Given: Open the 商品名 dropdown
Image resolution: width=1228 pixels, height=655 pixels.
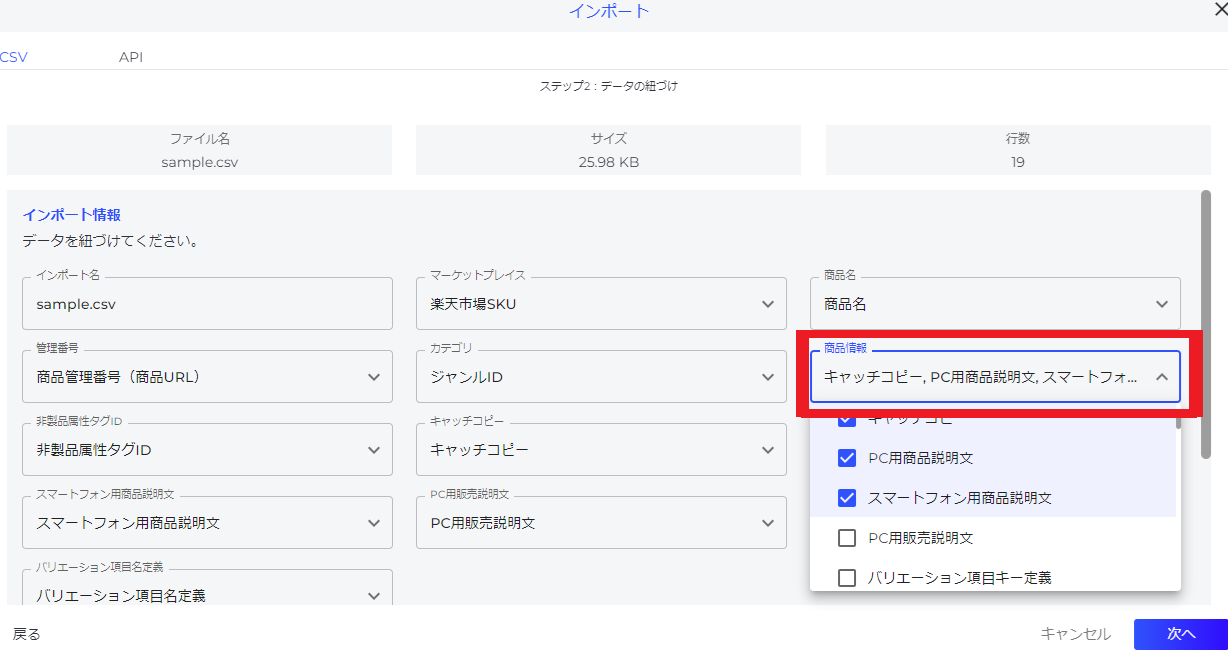Looking at the screenshot, I should coord(995,304).
